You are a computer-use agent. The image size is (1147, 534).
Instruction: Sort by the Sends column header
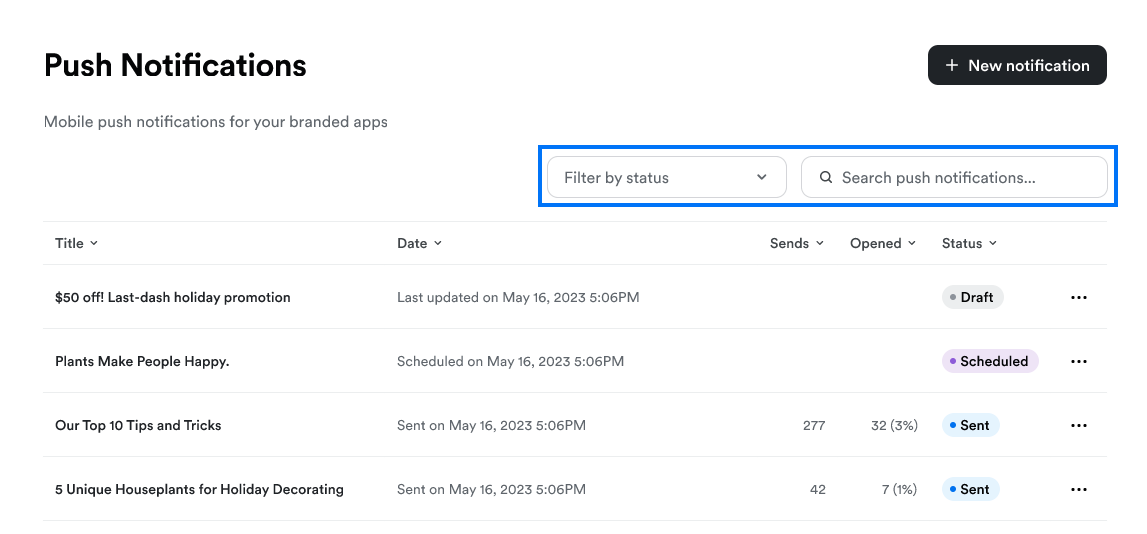click(x=797, y=244)
